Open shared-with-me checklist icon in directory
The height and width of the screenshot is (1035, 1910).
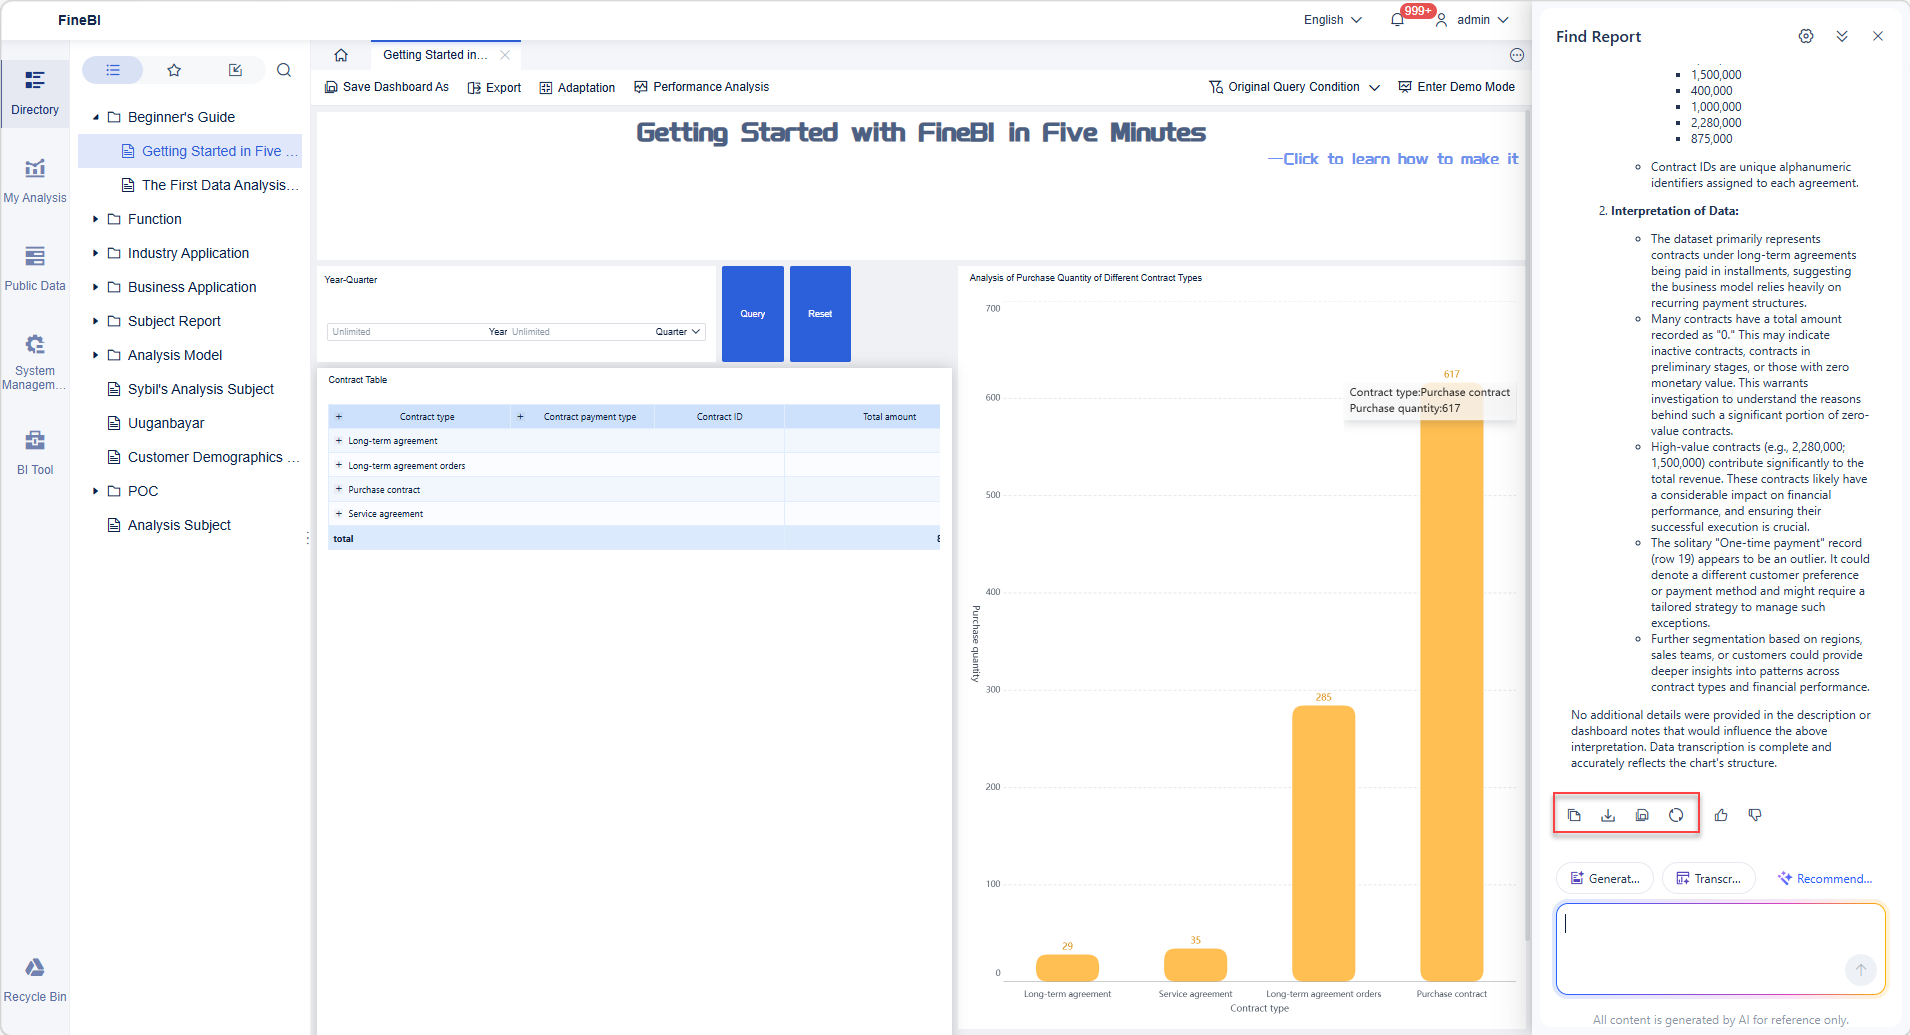click(x=235, y=70)
